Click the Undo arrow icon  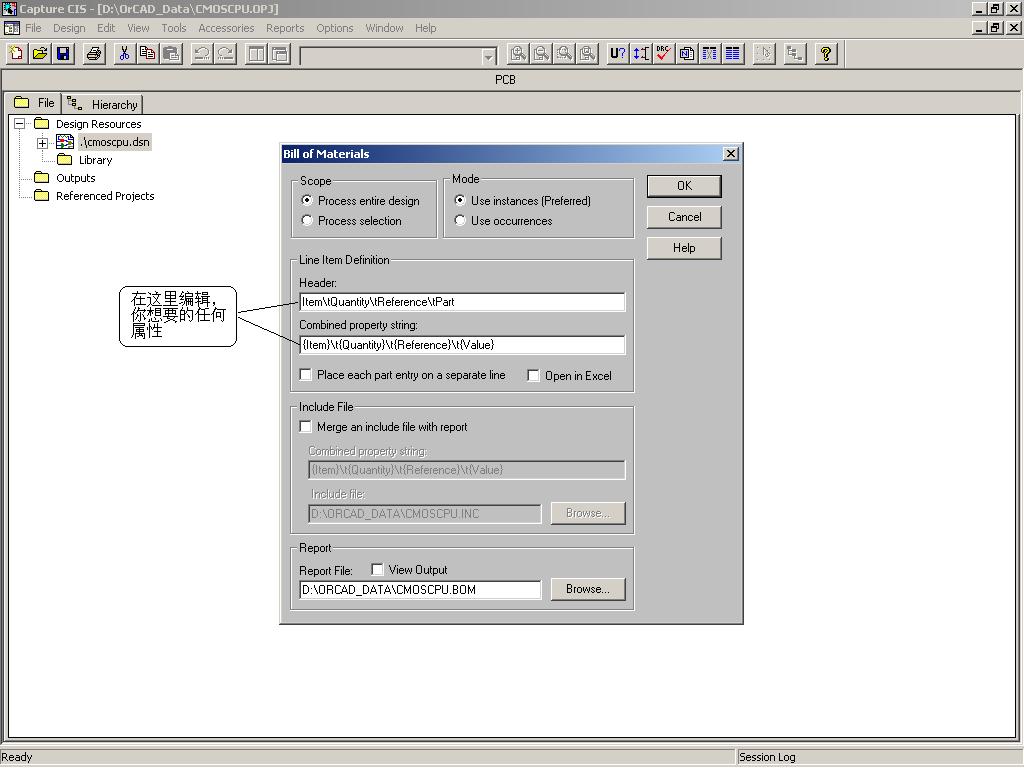[202, 54]
